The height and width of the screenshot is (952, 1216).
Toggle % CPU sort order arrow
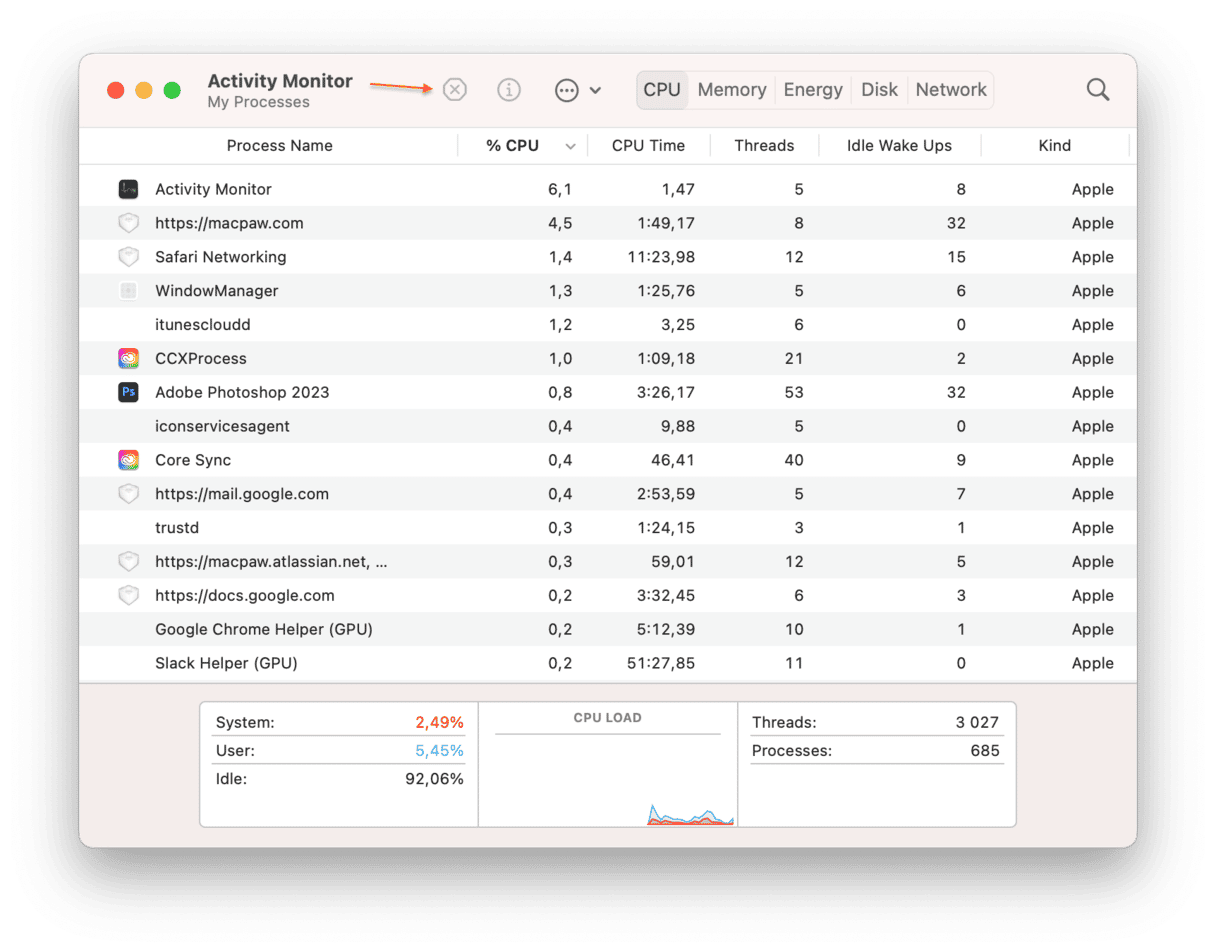(x=571, y=146)
